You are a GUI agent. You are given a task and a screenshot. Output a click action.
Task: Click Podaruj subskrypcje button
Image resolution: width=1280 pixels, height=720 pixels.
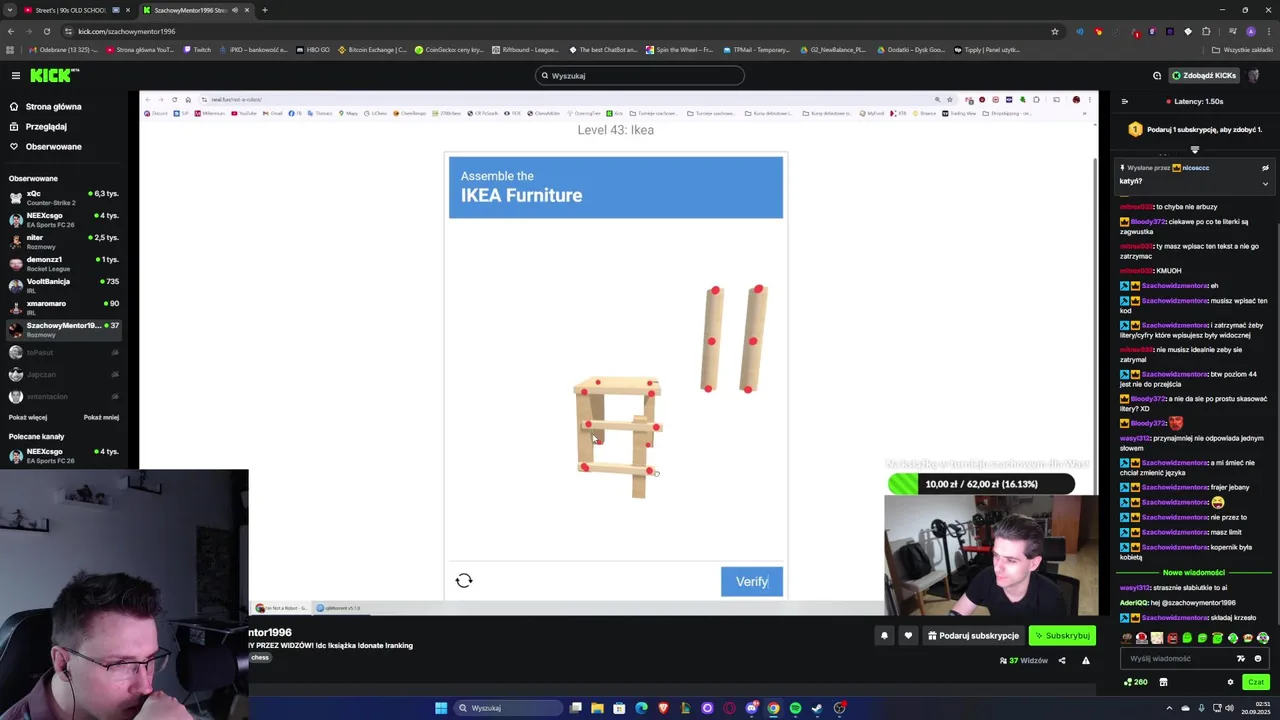click(973, 636)
